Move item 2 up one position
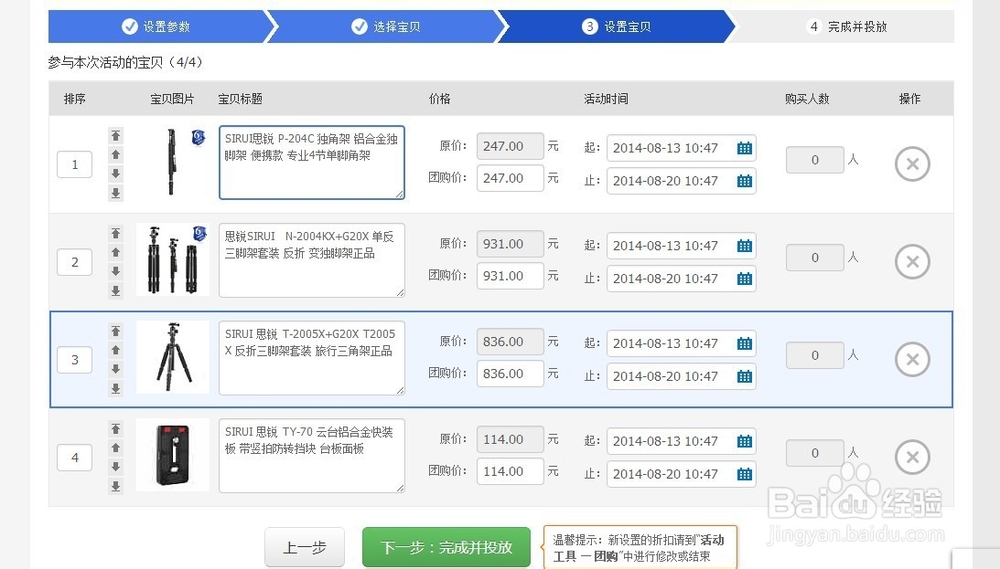This screenshot has width=1000, height=569. 115,252
